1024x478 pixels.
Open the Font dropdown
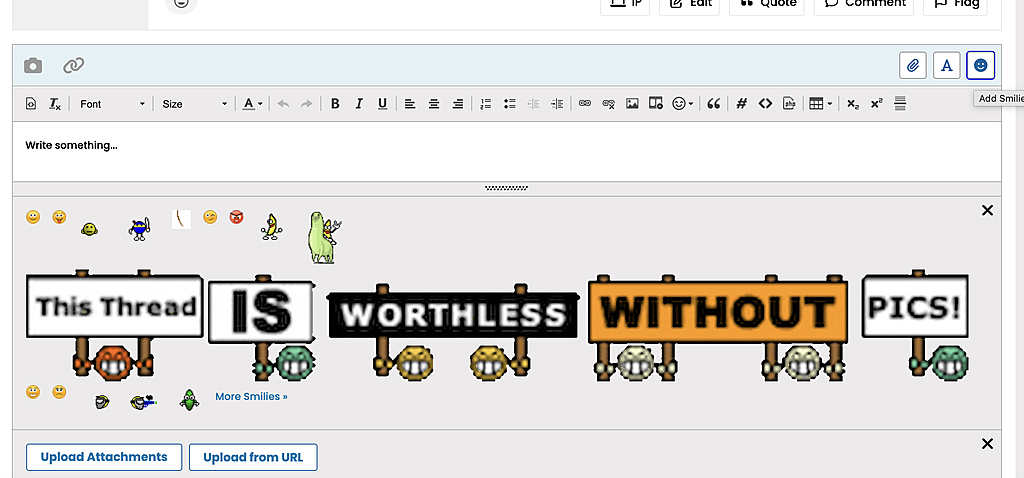112,104
